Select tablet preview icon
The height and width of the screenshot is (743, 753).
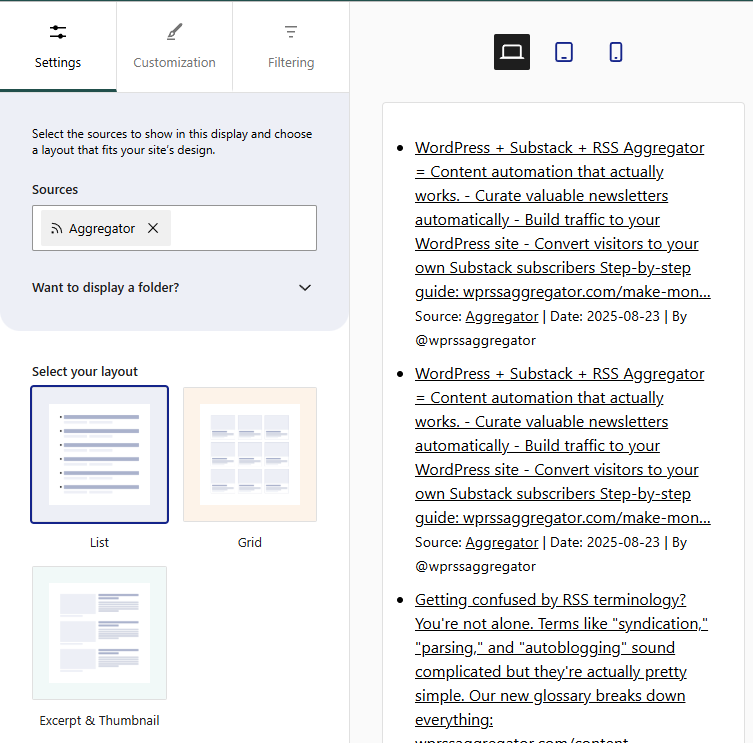click(564, 52)
